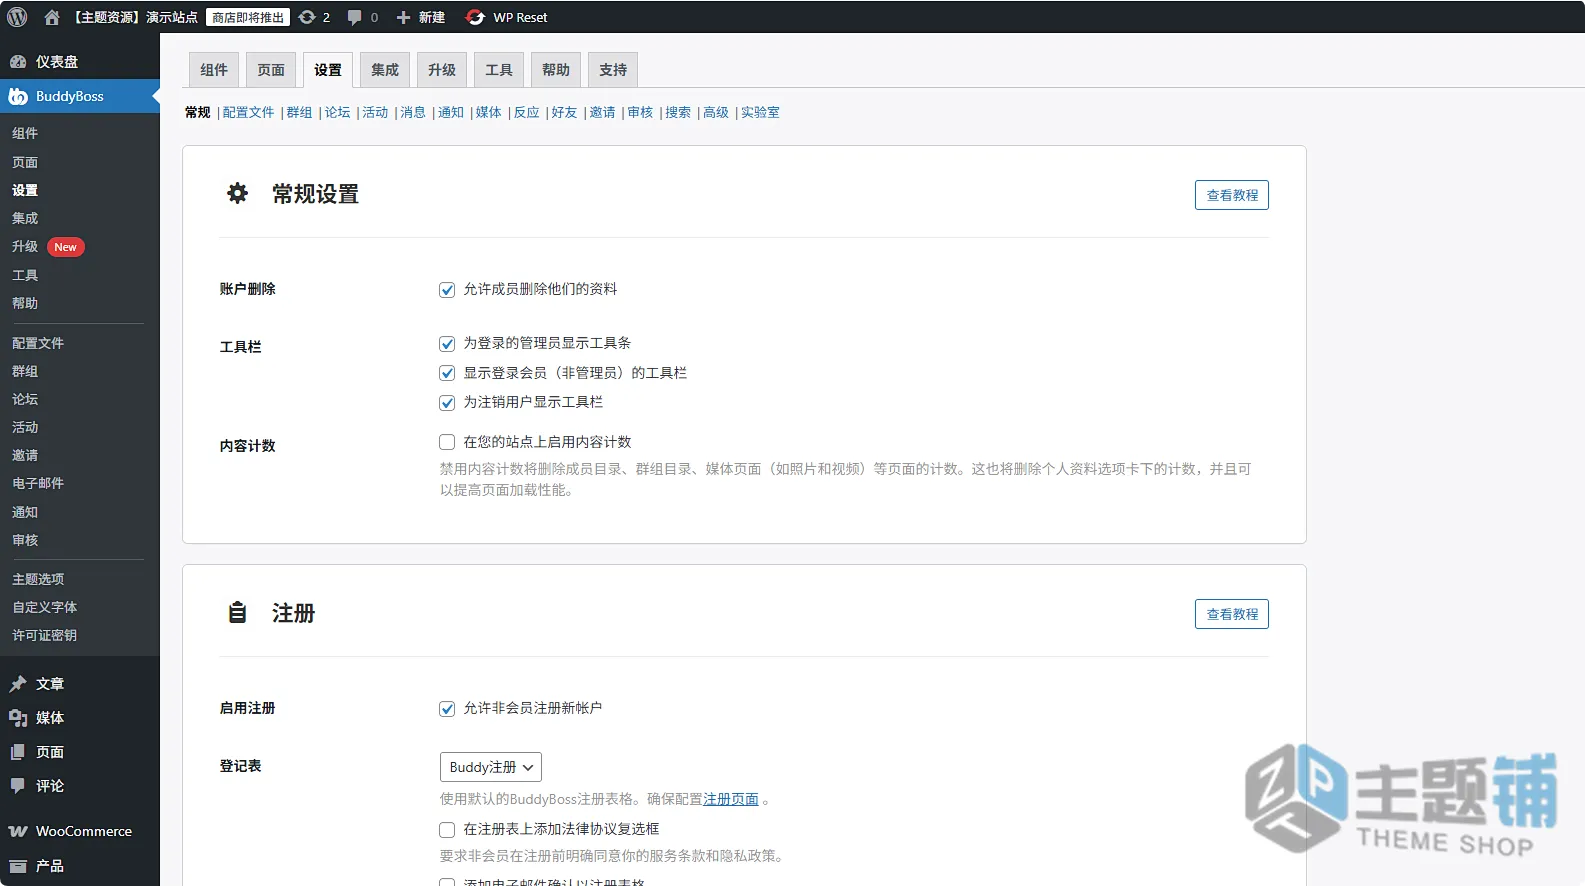The width and height of the screenshot is (1585, 886).
Task: Click the gear icon beside 常规设置
Action: pyautogui.click(x=237, y=193)
